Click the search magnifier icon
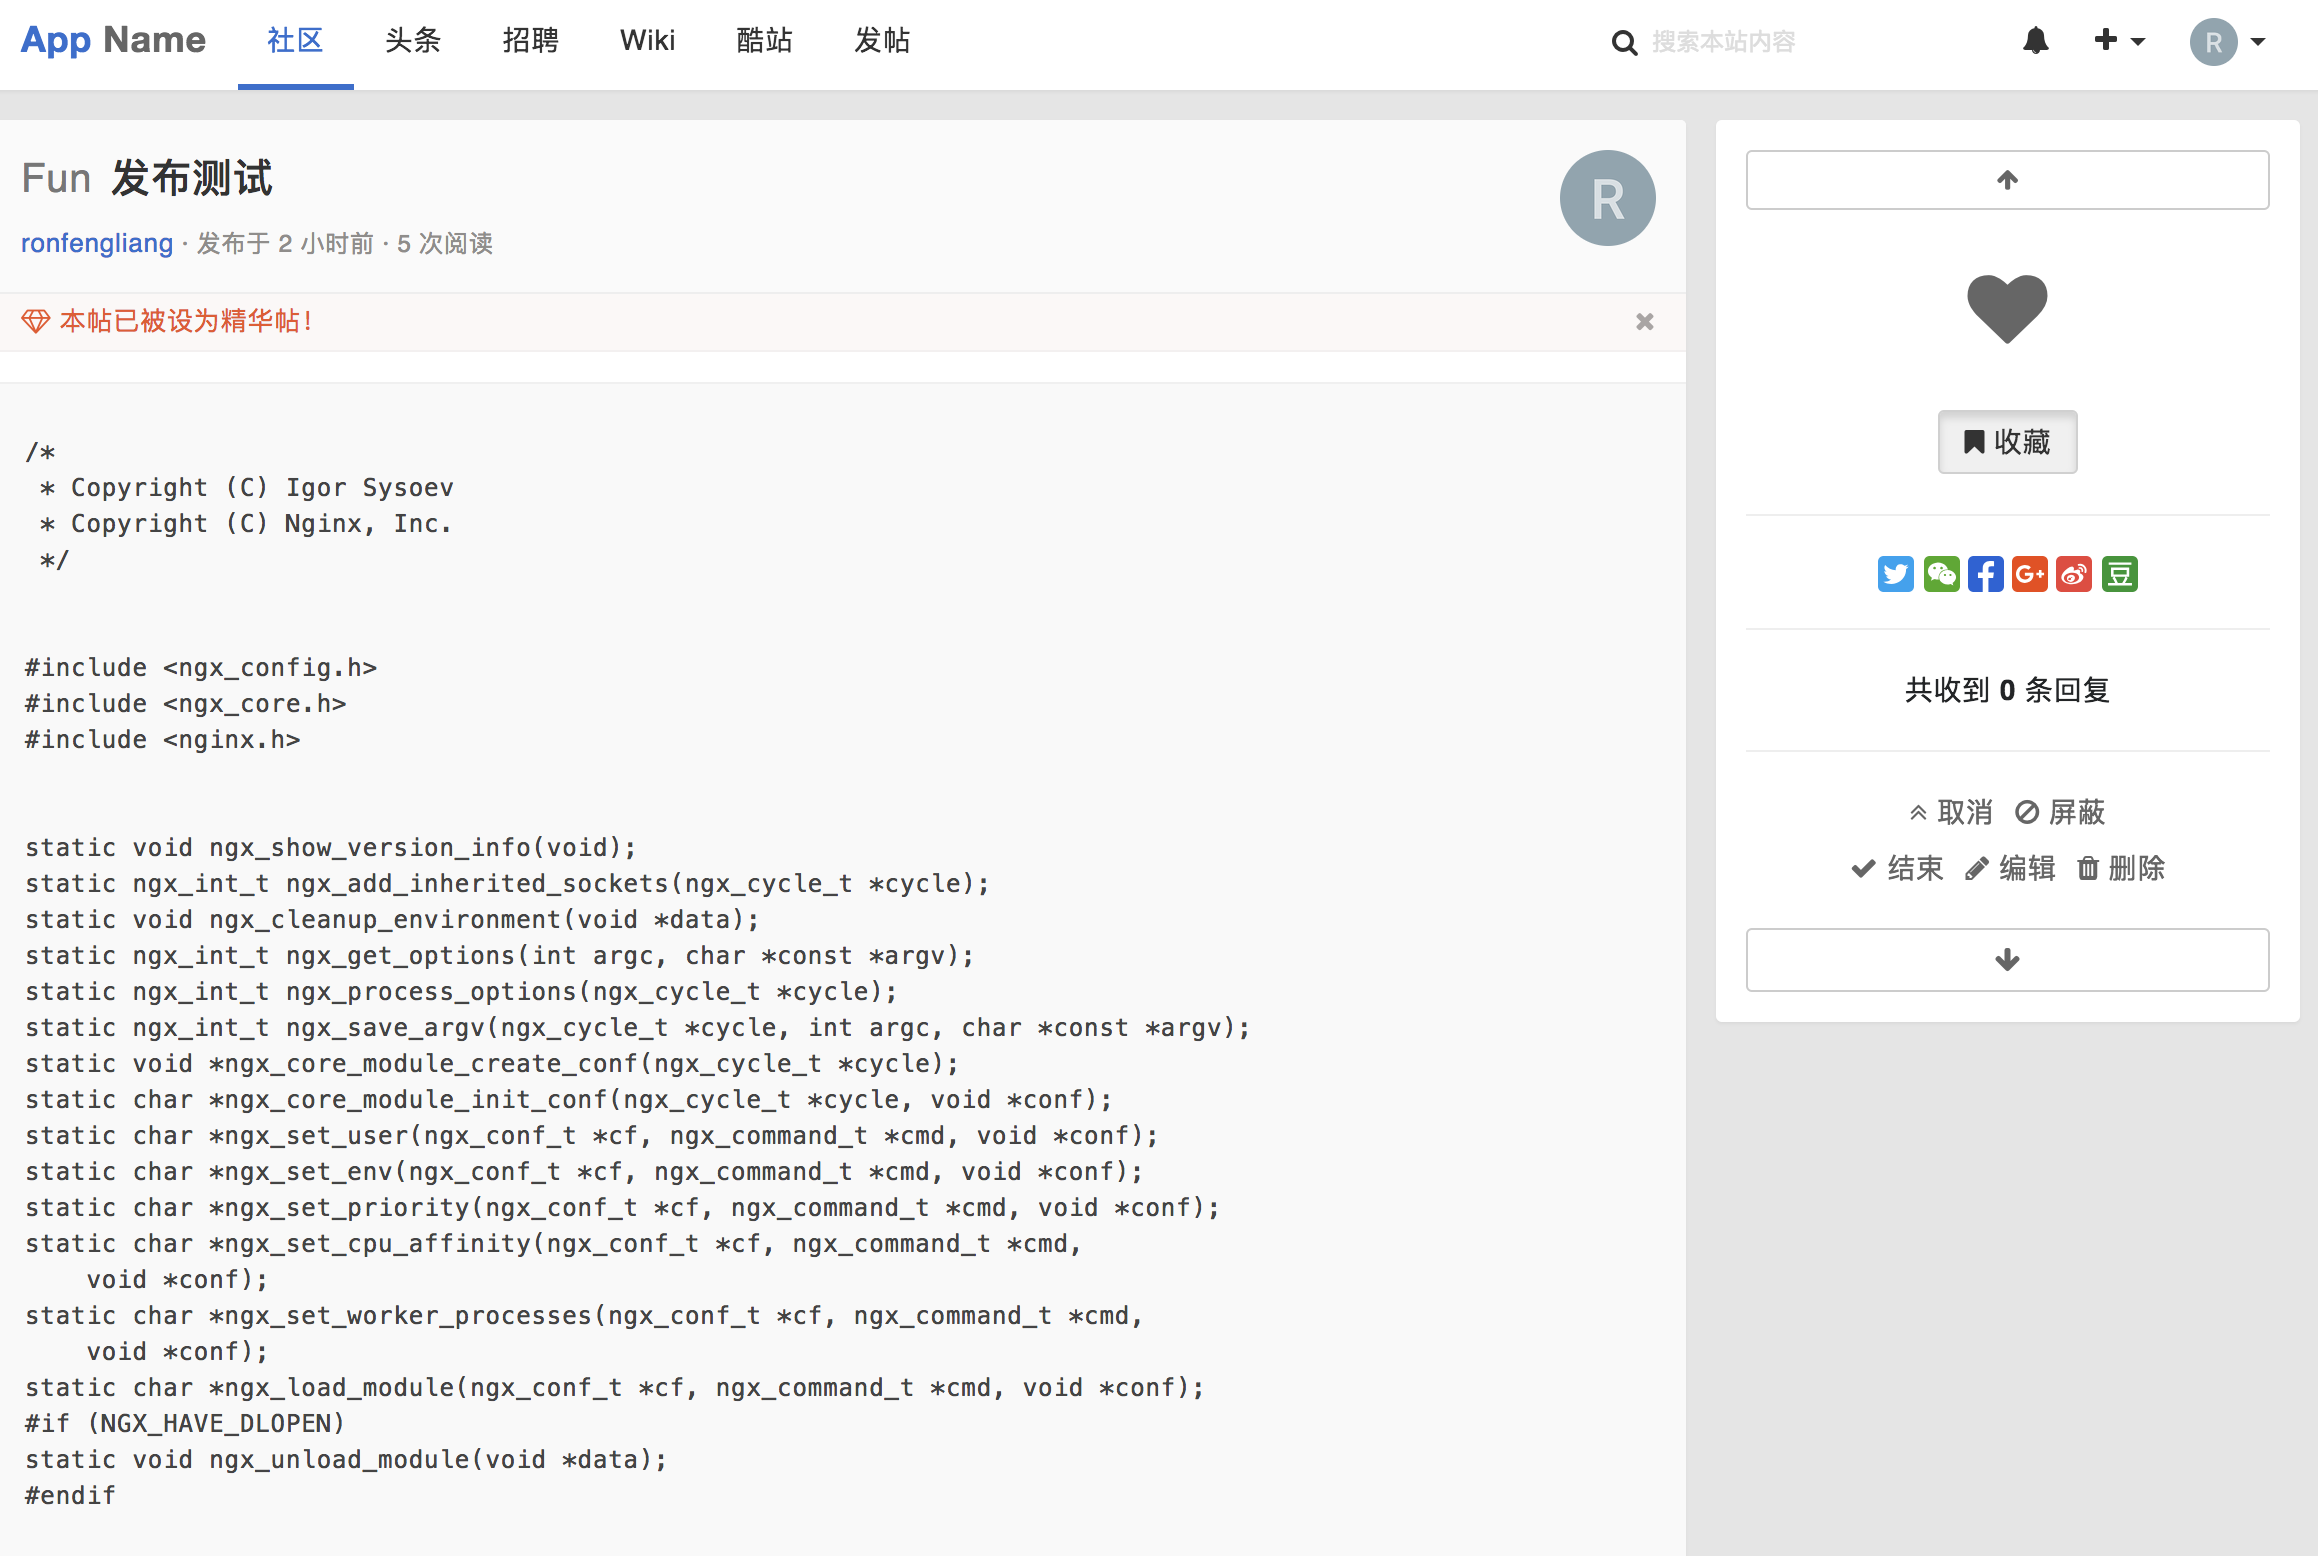Screen dimensions: 2318x1556 tap(1624, 43)
